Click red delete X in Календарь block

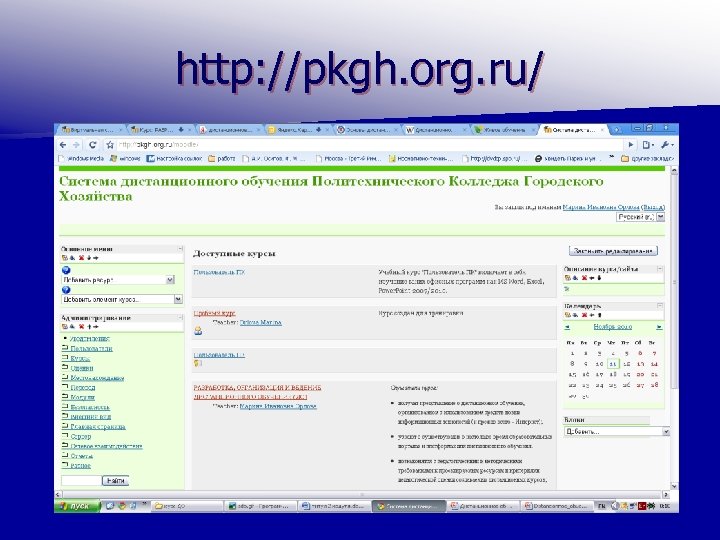coord(584,315)
